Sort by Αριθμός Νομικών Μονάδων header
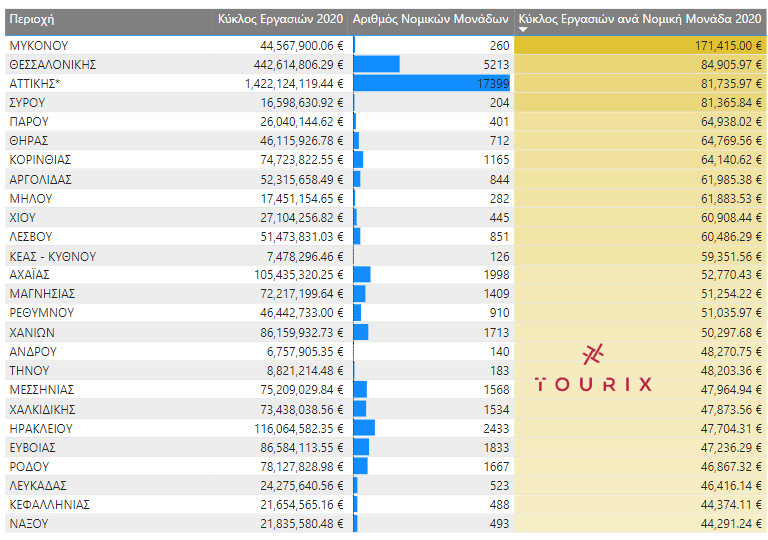768x540 pixels. tap(431, 18)
